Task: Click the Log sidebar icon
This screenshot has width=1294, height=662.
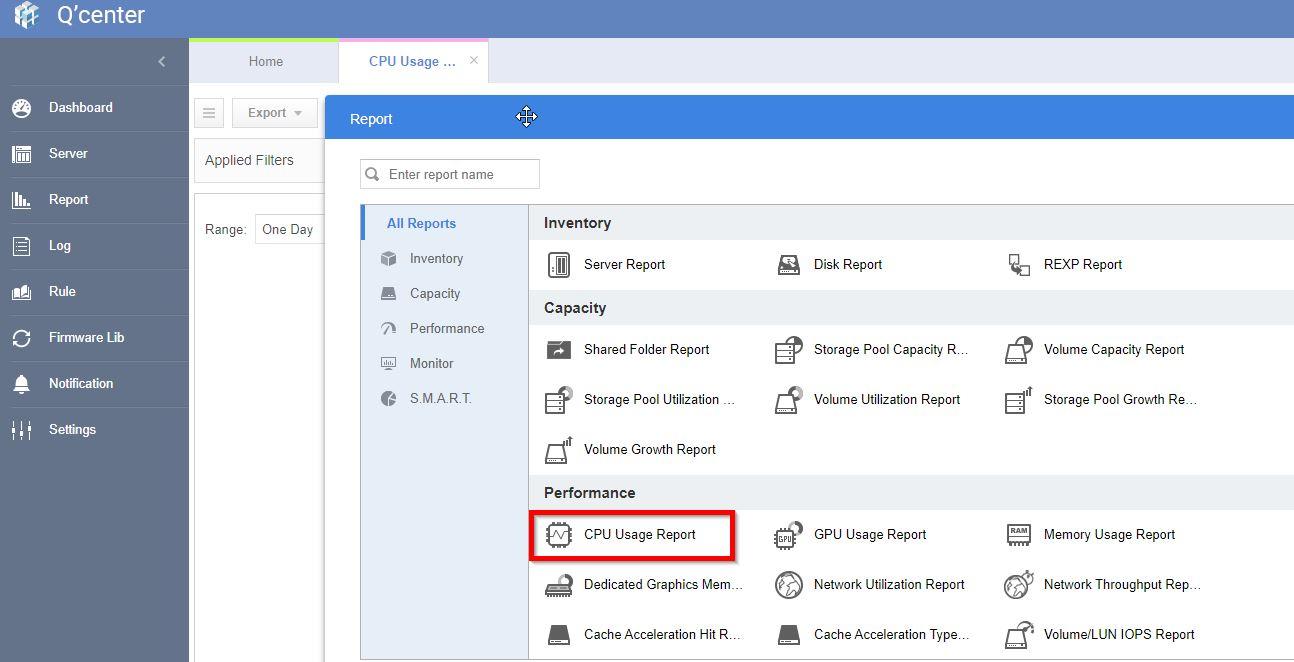Action: click(x=22, y=246)
